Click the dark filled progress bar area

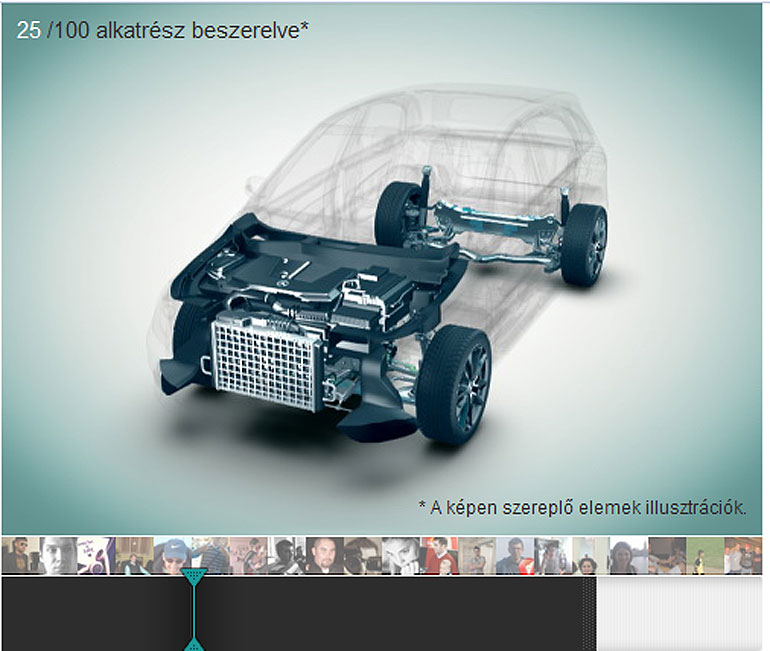[400, 612]
